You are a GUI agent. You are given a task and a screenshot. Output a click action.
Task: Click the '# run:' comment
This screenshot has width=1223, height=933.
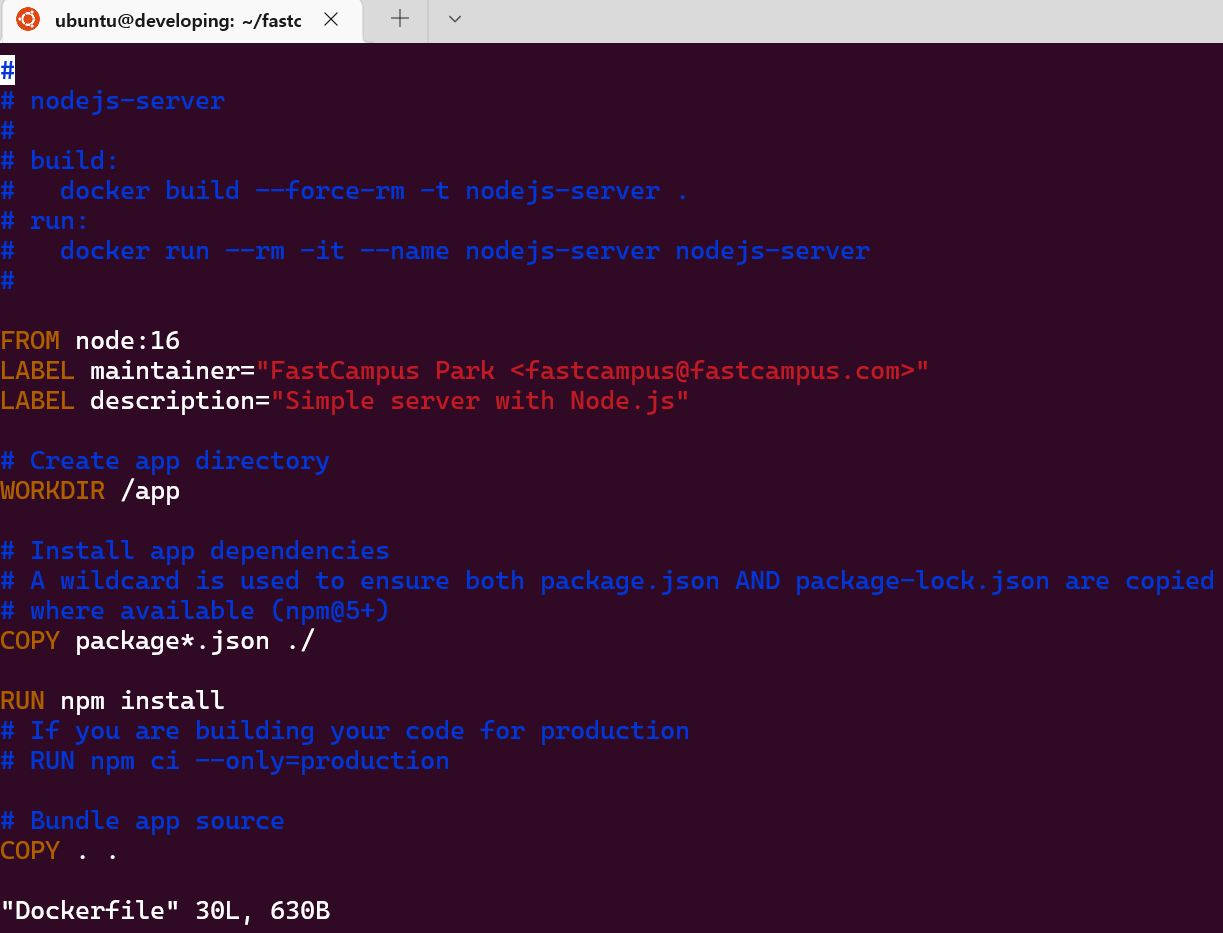[x=45, y=221]
